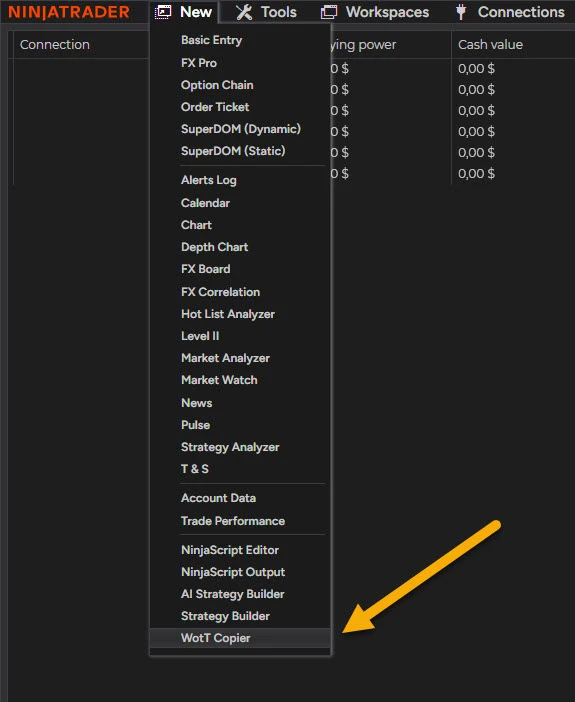Click the Connection column header
575x702 pixels.
(x=55, y=45)
